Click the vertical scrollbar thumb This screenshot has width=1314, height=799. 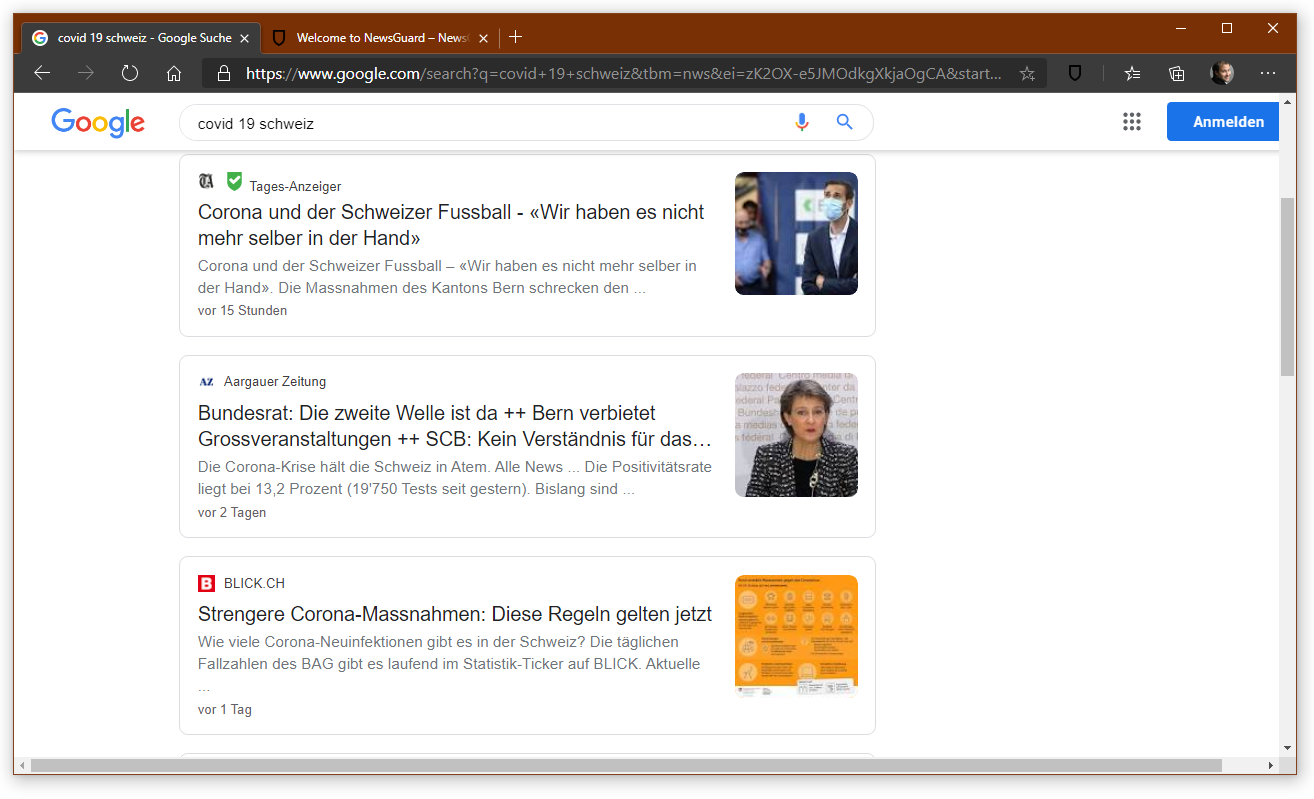(x=1287, y=285)
